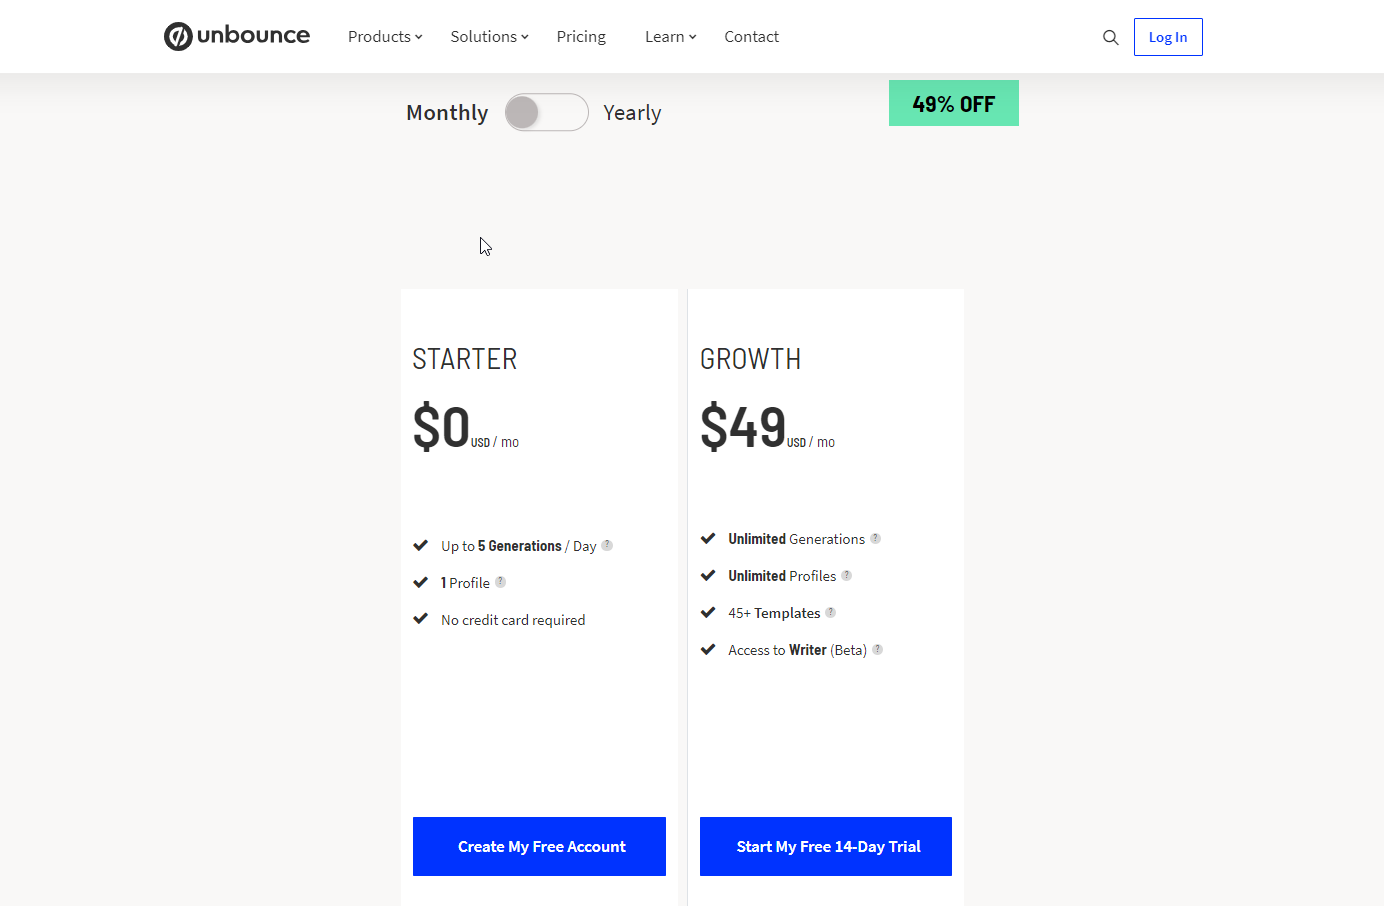Open the 45+ Templates tooltip icon
1384x906 pixels.
tap(831, 612)
